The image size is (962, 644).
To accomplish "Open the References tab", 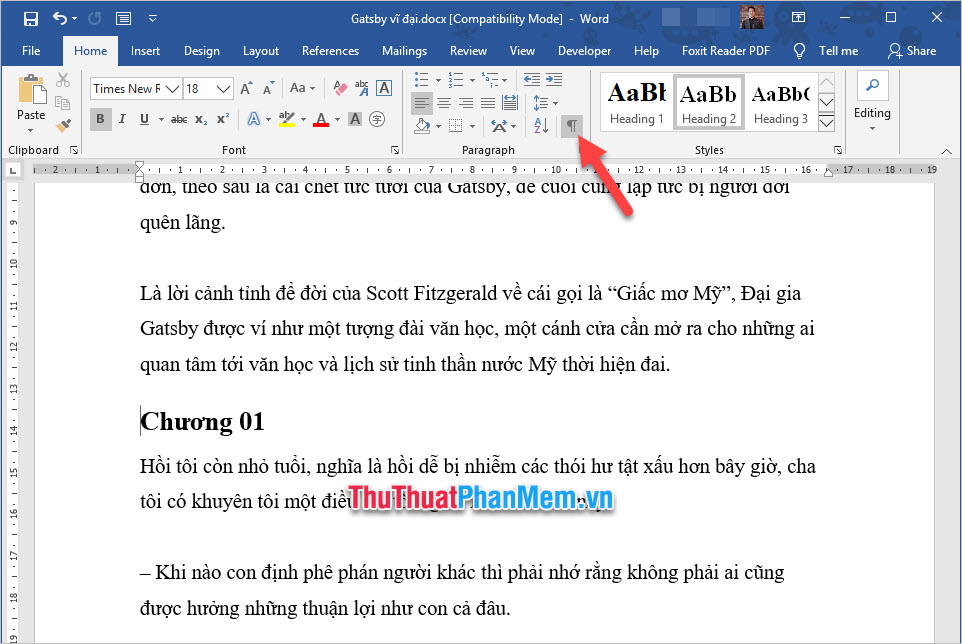I will [x=330, y=51].
